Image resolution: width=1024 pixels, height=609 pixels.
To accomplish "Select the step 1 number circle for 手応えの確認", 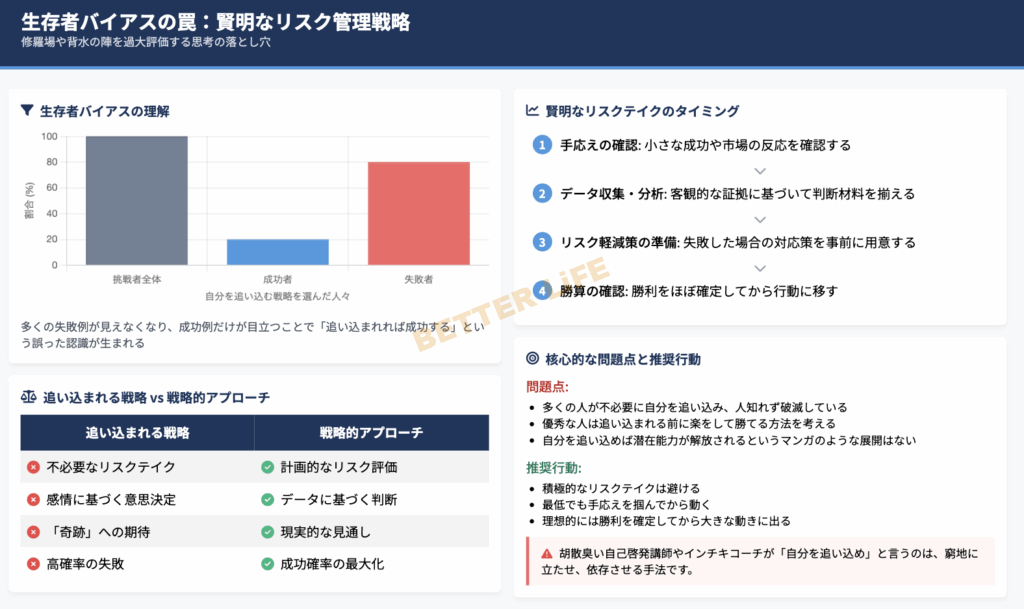I will tap(542, 145).
